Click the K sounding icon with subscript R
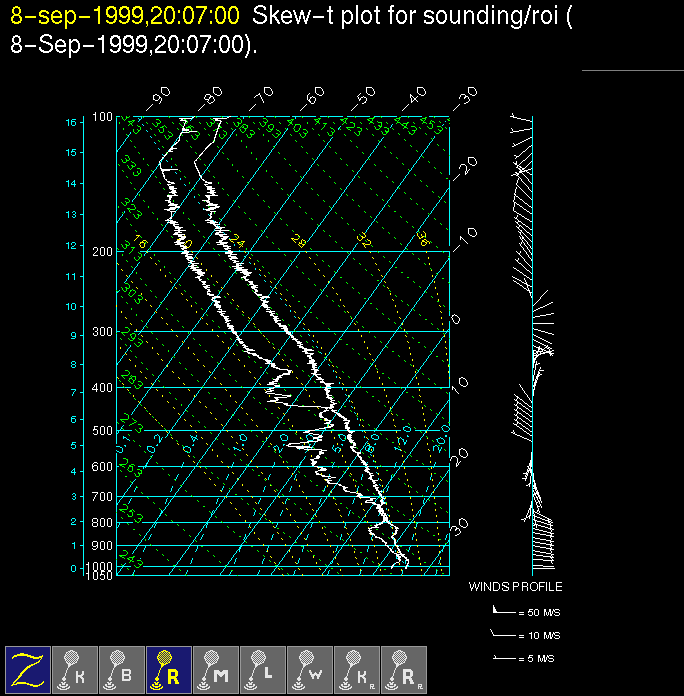The height and width of the screenshot is (696, 684). click(356, 669)
